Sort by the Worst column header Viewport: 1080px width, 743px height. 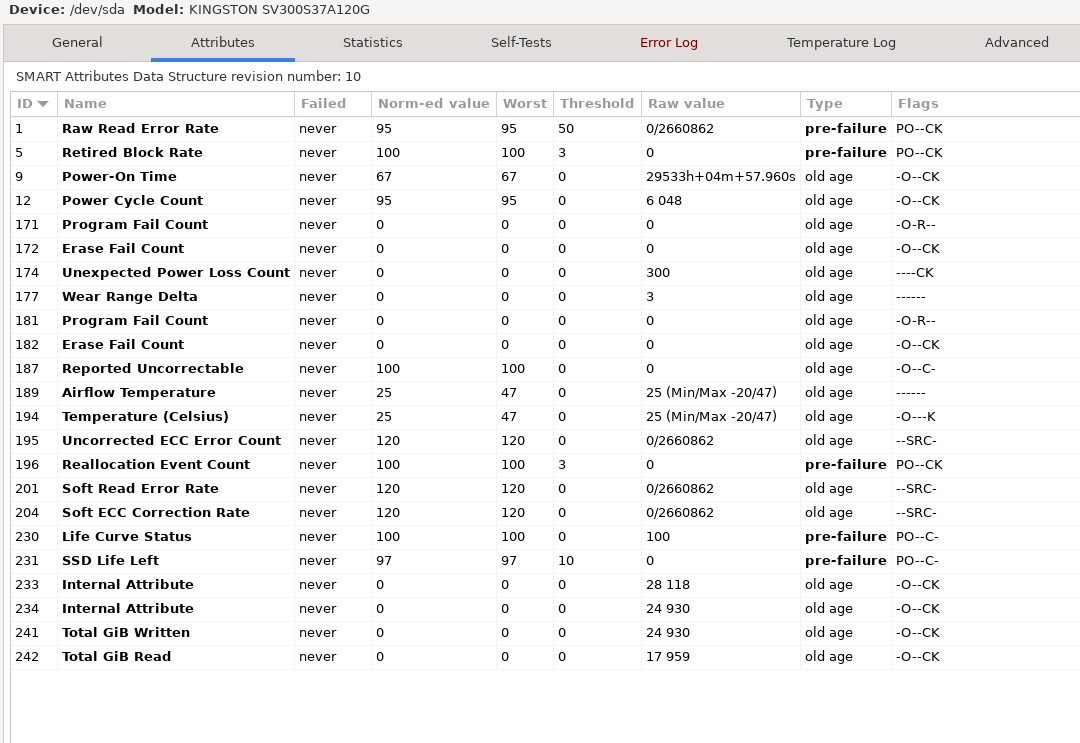coord(525,104)
